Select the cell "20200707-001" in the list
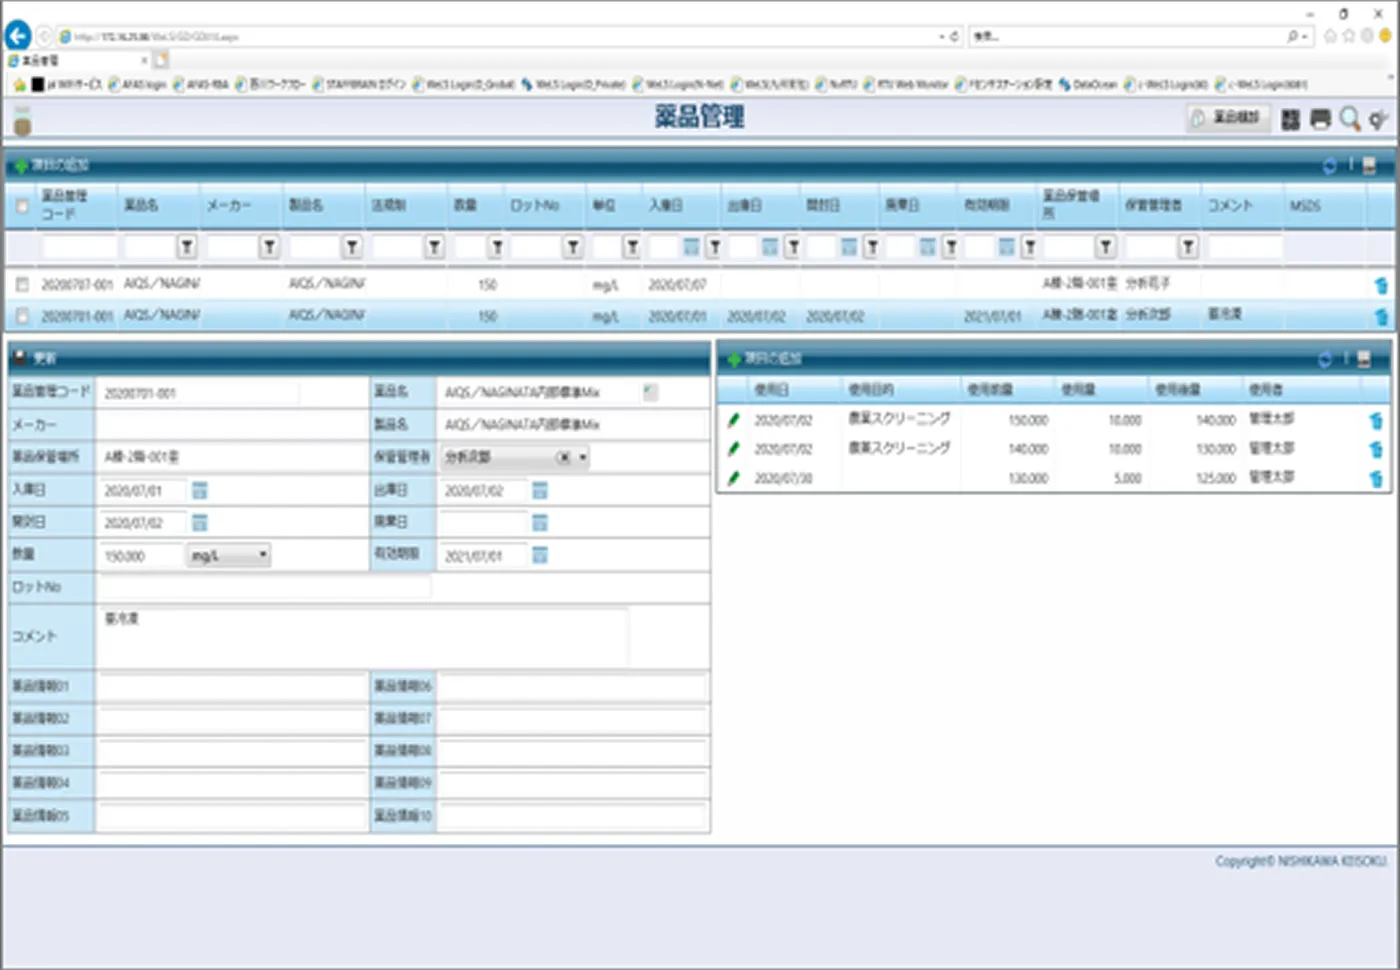The width and height of the screenshot is (1400, 970). tap(77, 285)
